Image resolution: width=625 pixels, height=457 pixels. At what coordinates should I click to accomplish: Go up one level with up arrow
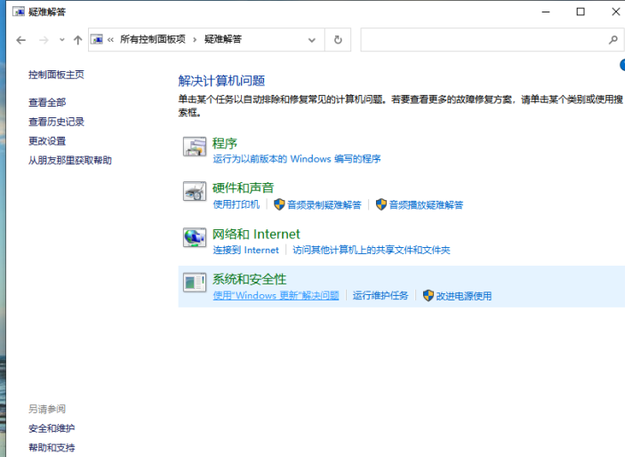tap(78, 40)
